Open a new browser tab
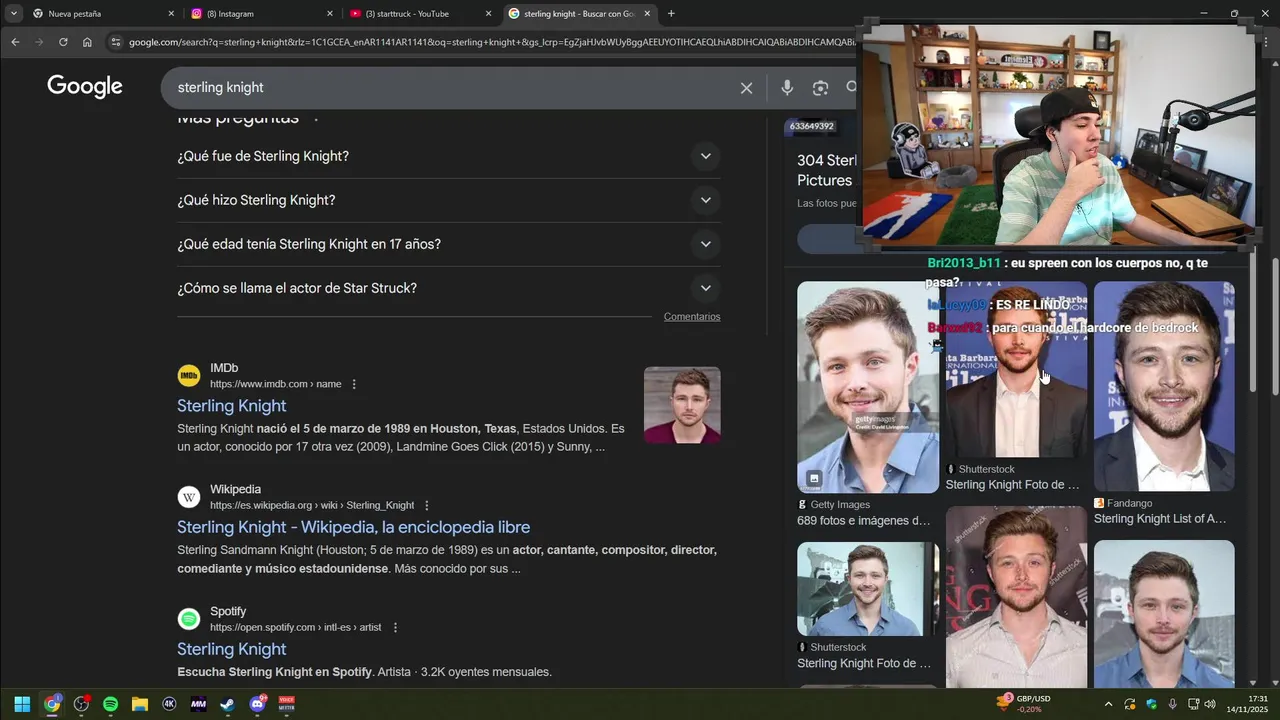The width and height of the screenshot is (1280, 720). pyautogui.click(x=671, y=14)
